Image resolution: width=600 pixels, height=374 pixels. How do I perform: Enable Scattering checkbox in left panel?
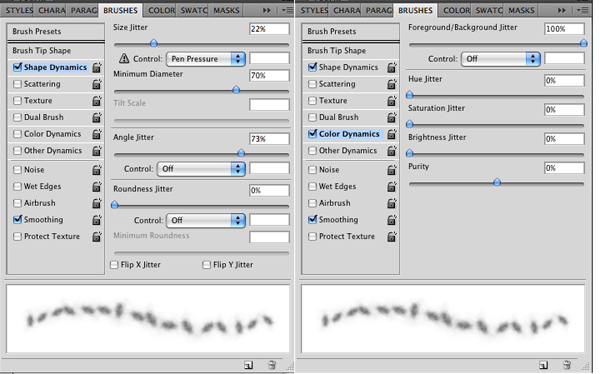[17, 84]
